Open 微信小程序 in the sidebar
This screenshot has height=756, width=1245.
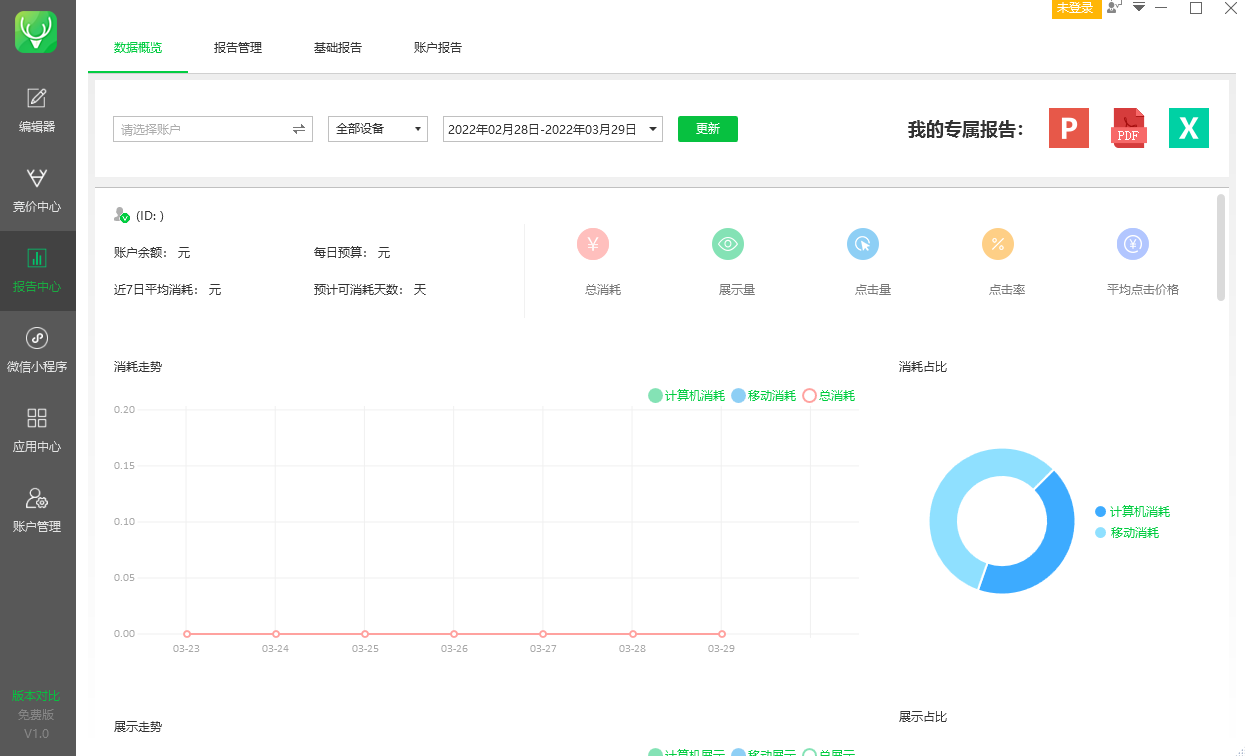37,350
